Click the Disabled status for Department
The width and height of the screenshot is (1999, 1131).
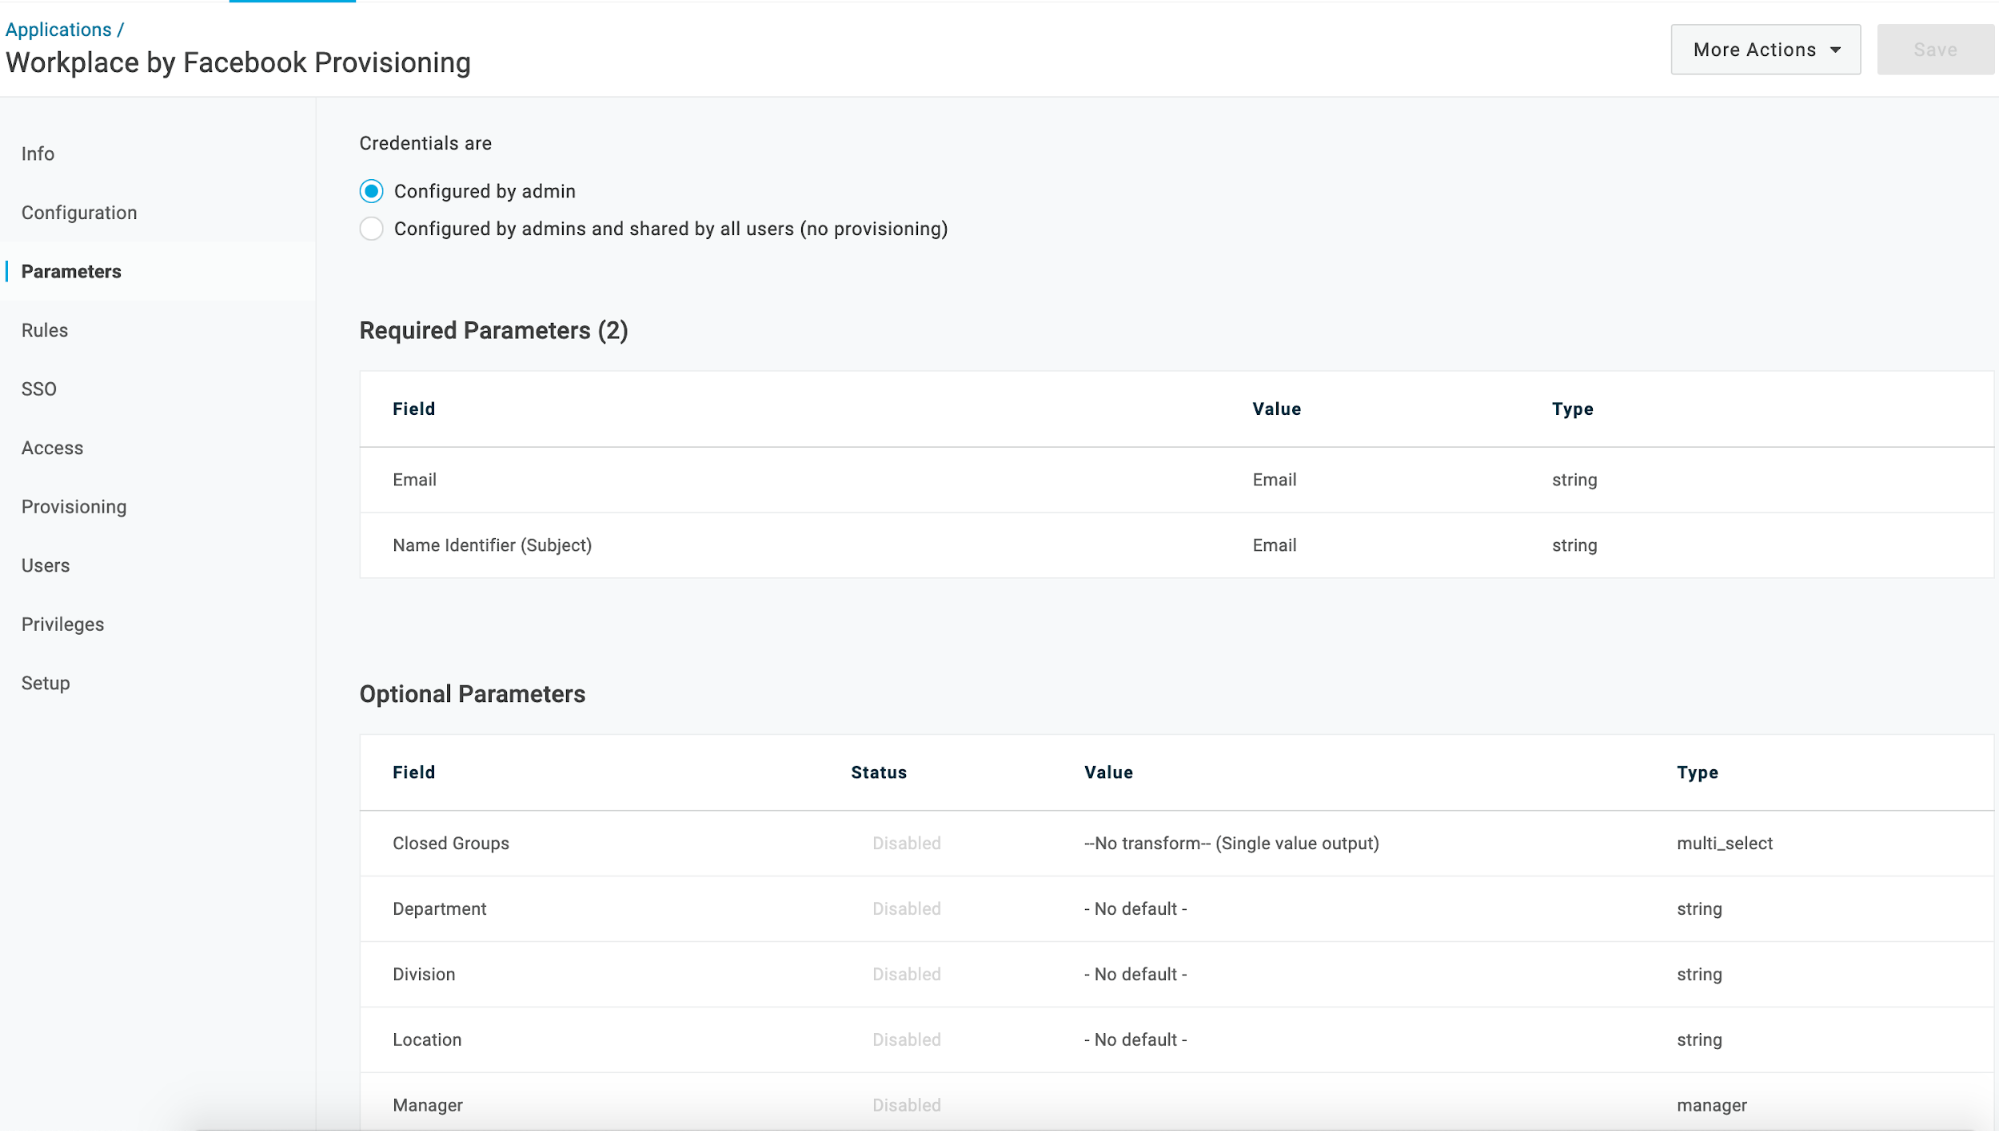click(x=906, y=909)
